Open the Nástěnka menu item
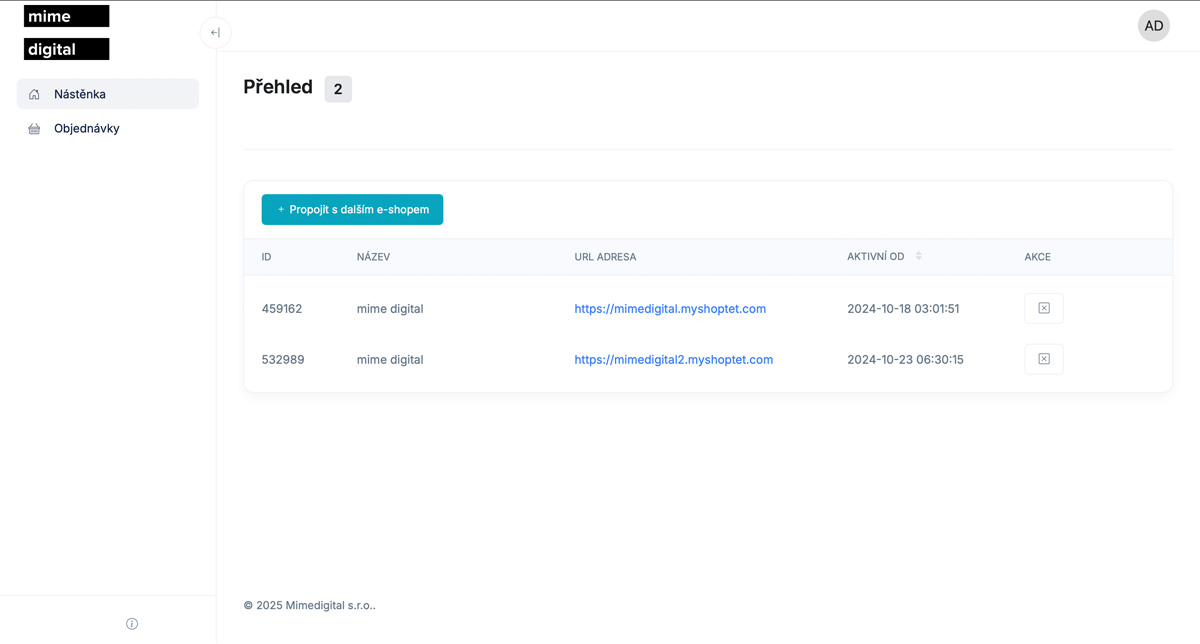This screenshot has height=644, width=1200. [80, 94]
